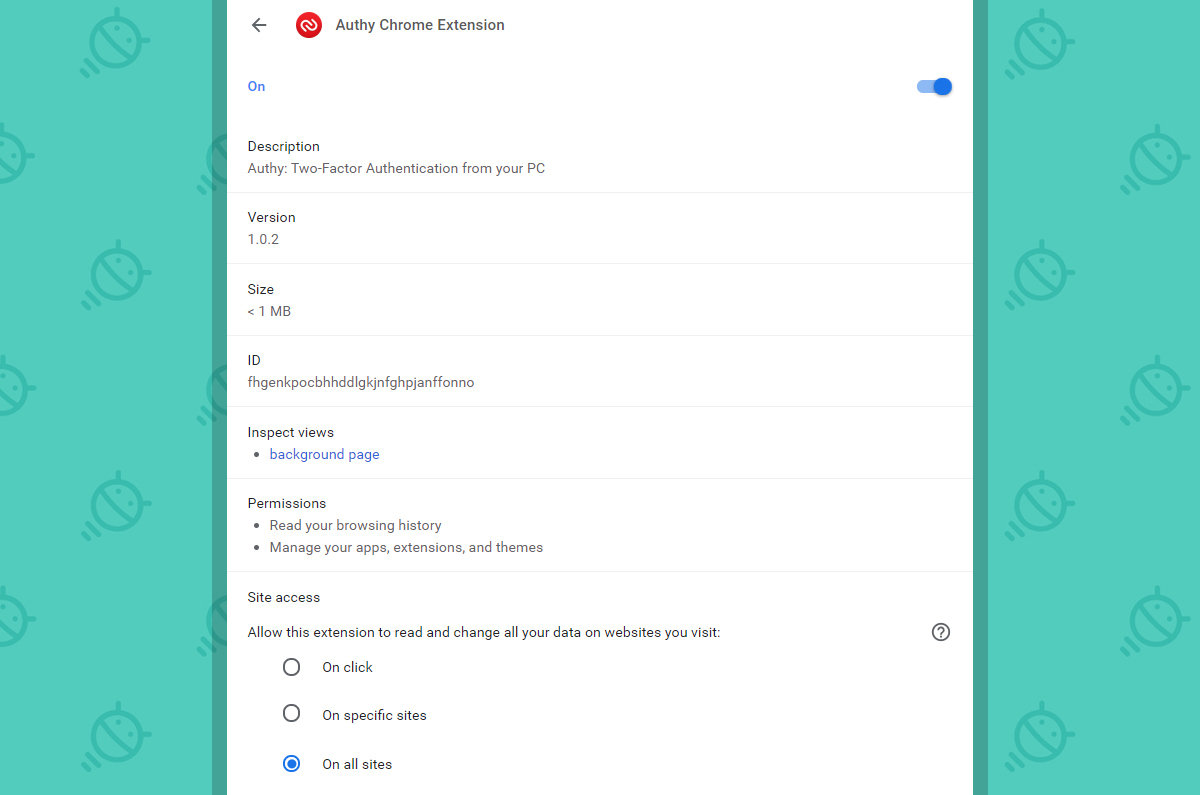Click the Inspect views heading

click(291, 432)
